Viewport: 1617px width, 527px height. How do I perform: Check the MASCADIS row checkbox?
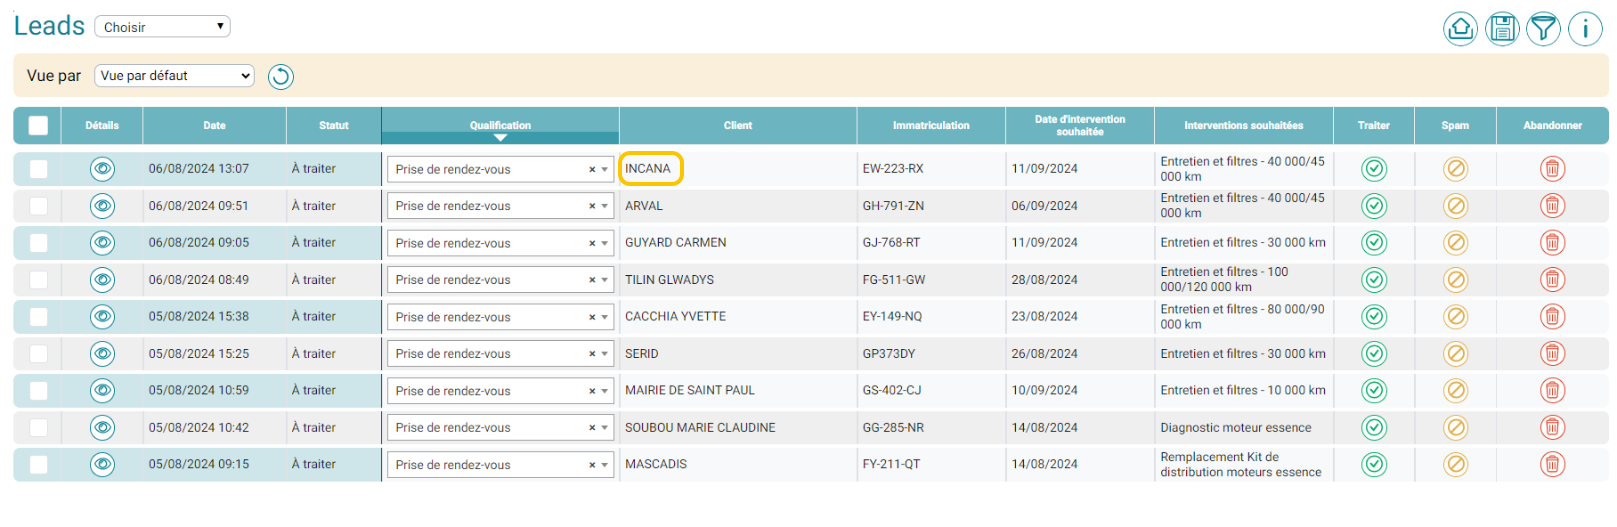pos(38,464)
